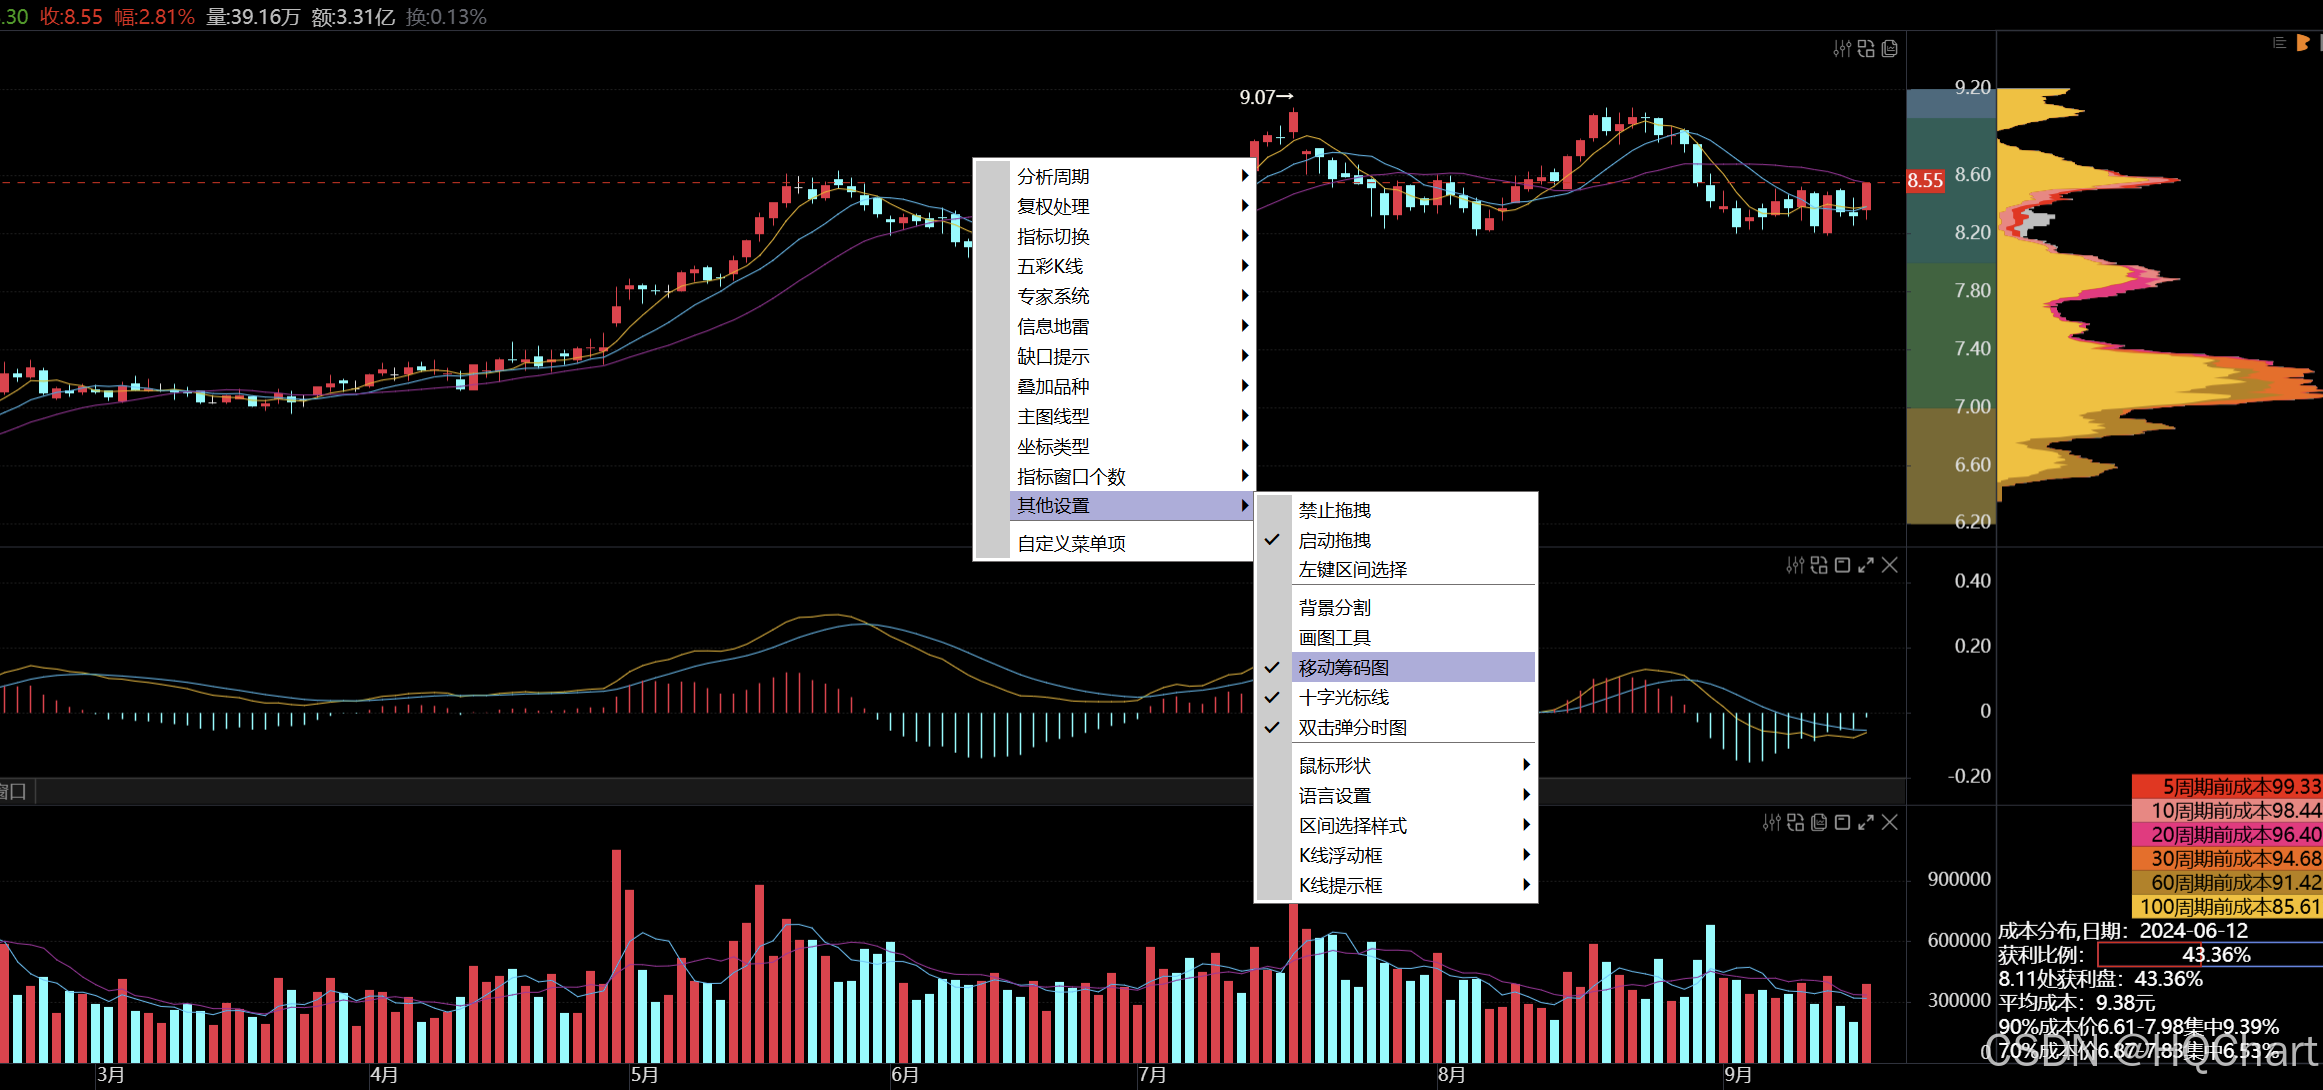This screenshot has width=2323, height=1090.
Task: Toggle 双击弹分时图 checked option
Action: [x=1352, y=727]
